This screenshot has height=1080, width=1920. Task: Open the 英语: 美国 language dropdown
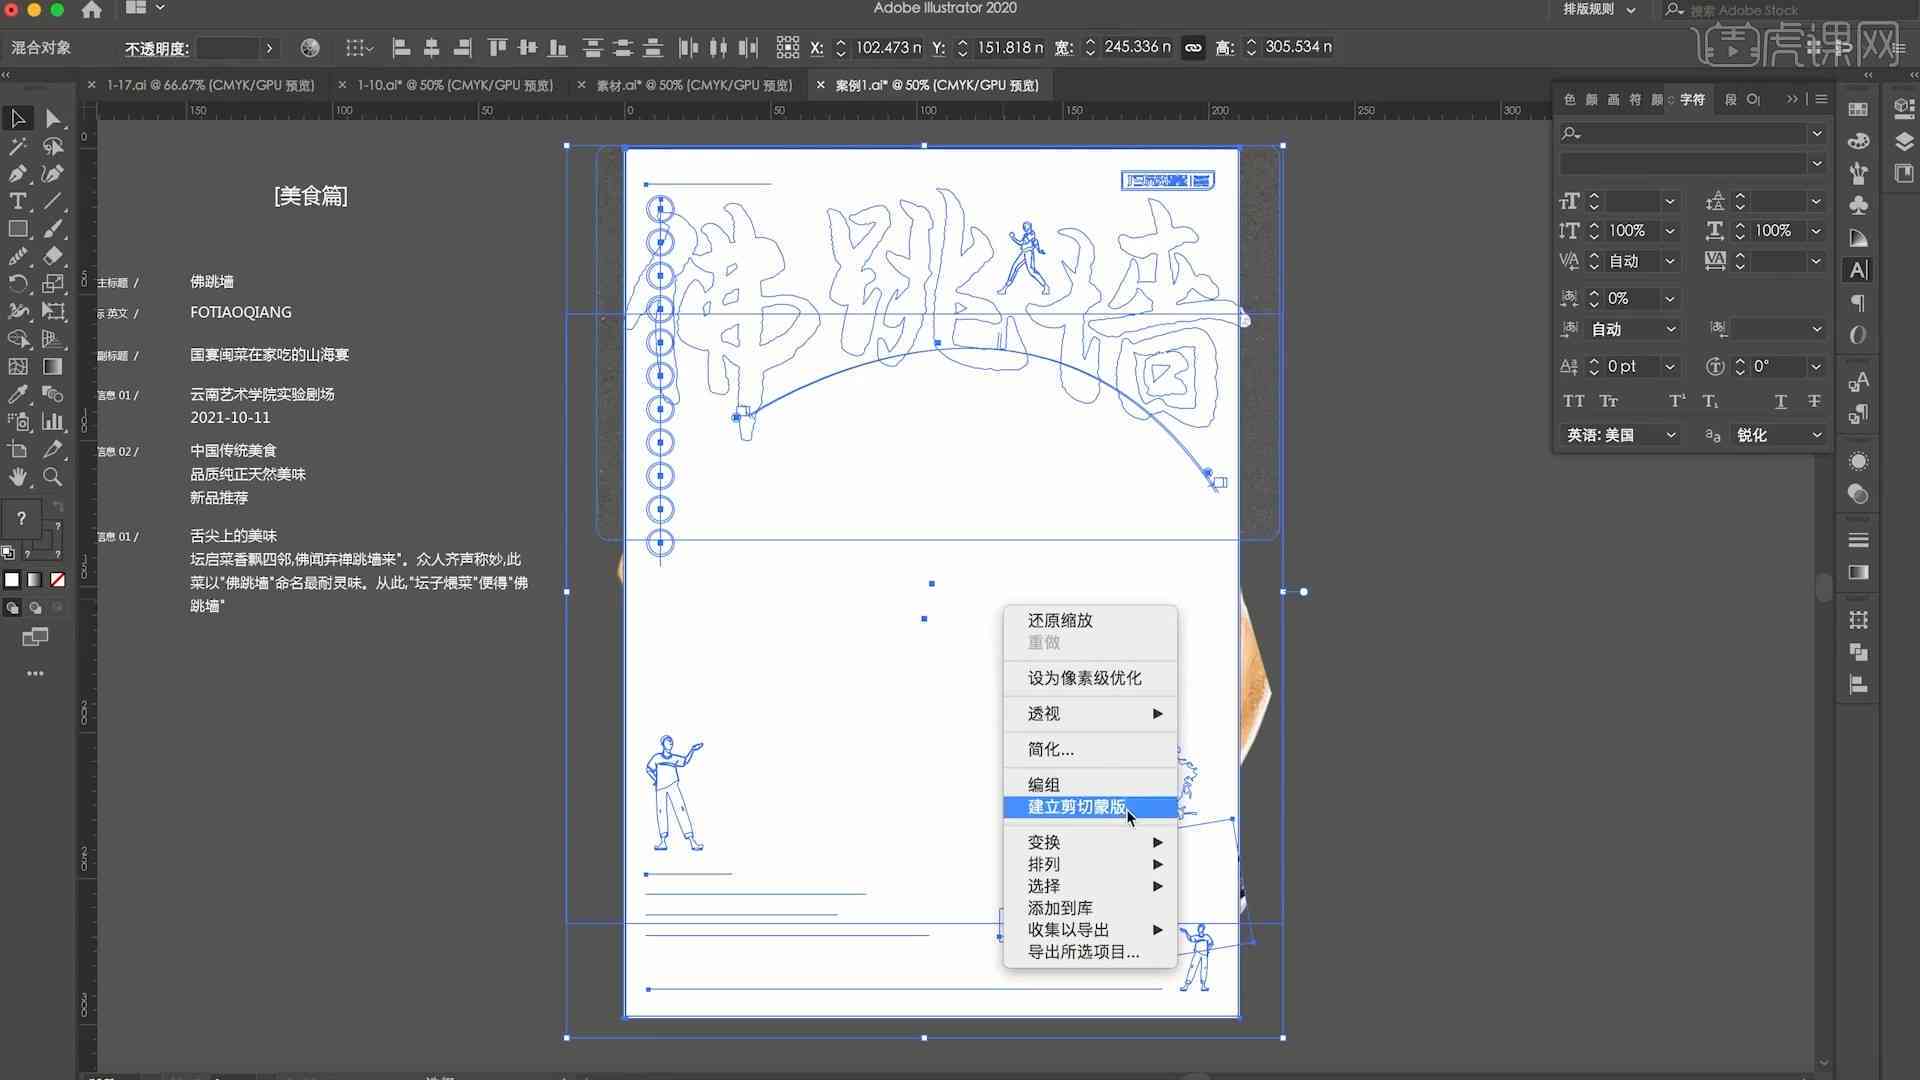pos(1621,435)
